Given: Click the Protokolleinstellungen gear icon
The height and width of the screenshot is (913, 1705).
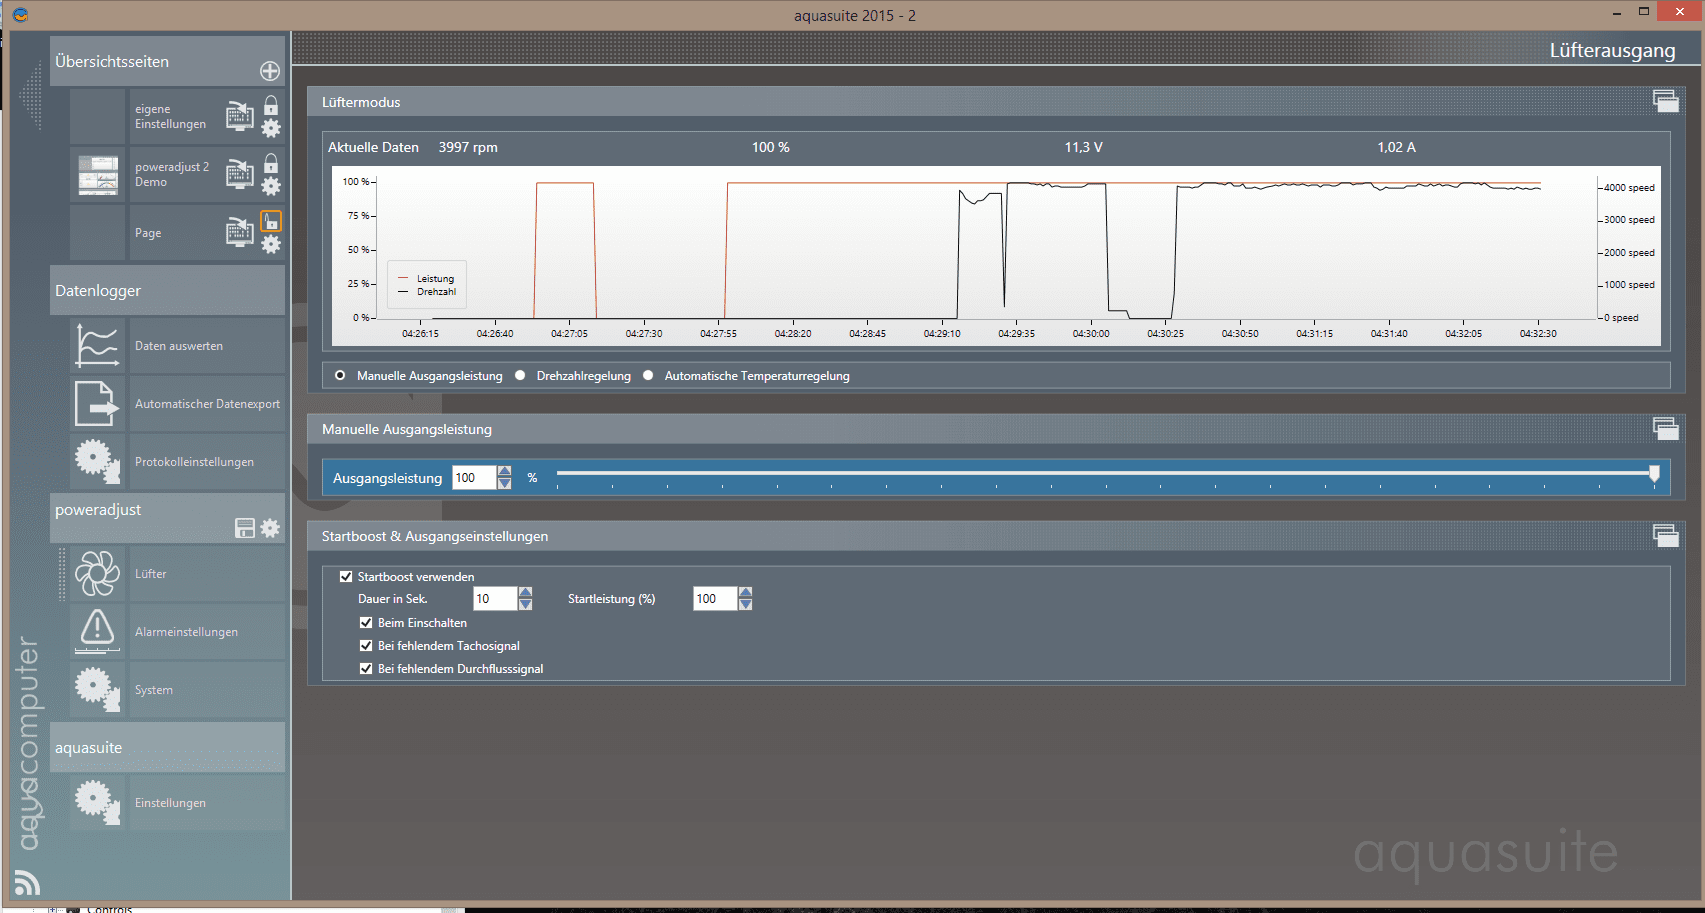Looking at the screenshot, I should [97, 461].
